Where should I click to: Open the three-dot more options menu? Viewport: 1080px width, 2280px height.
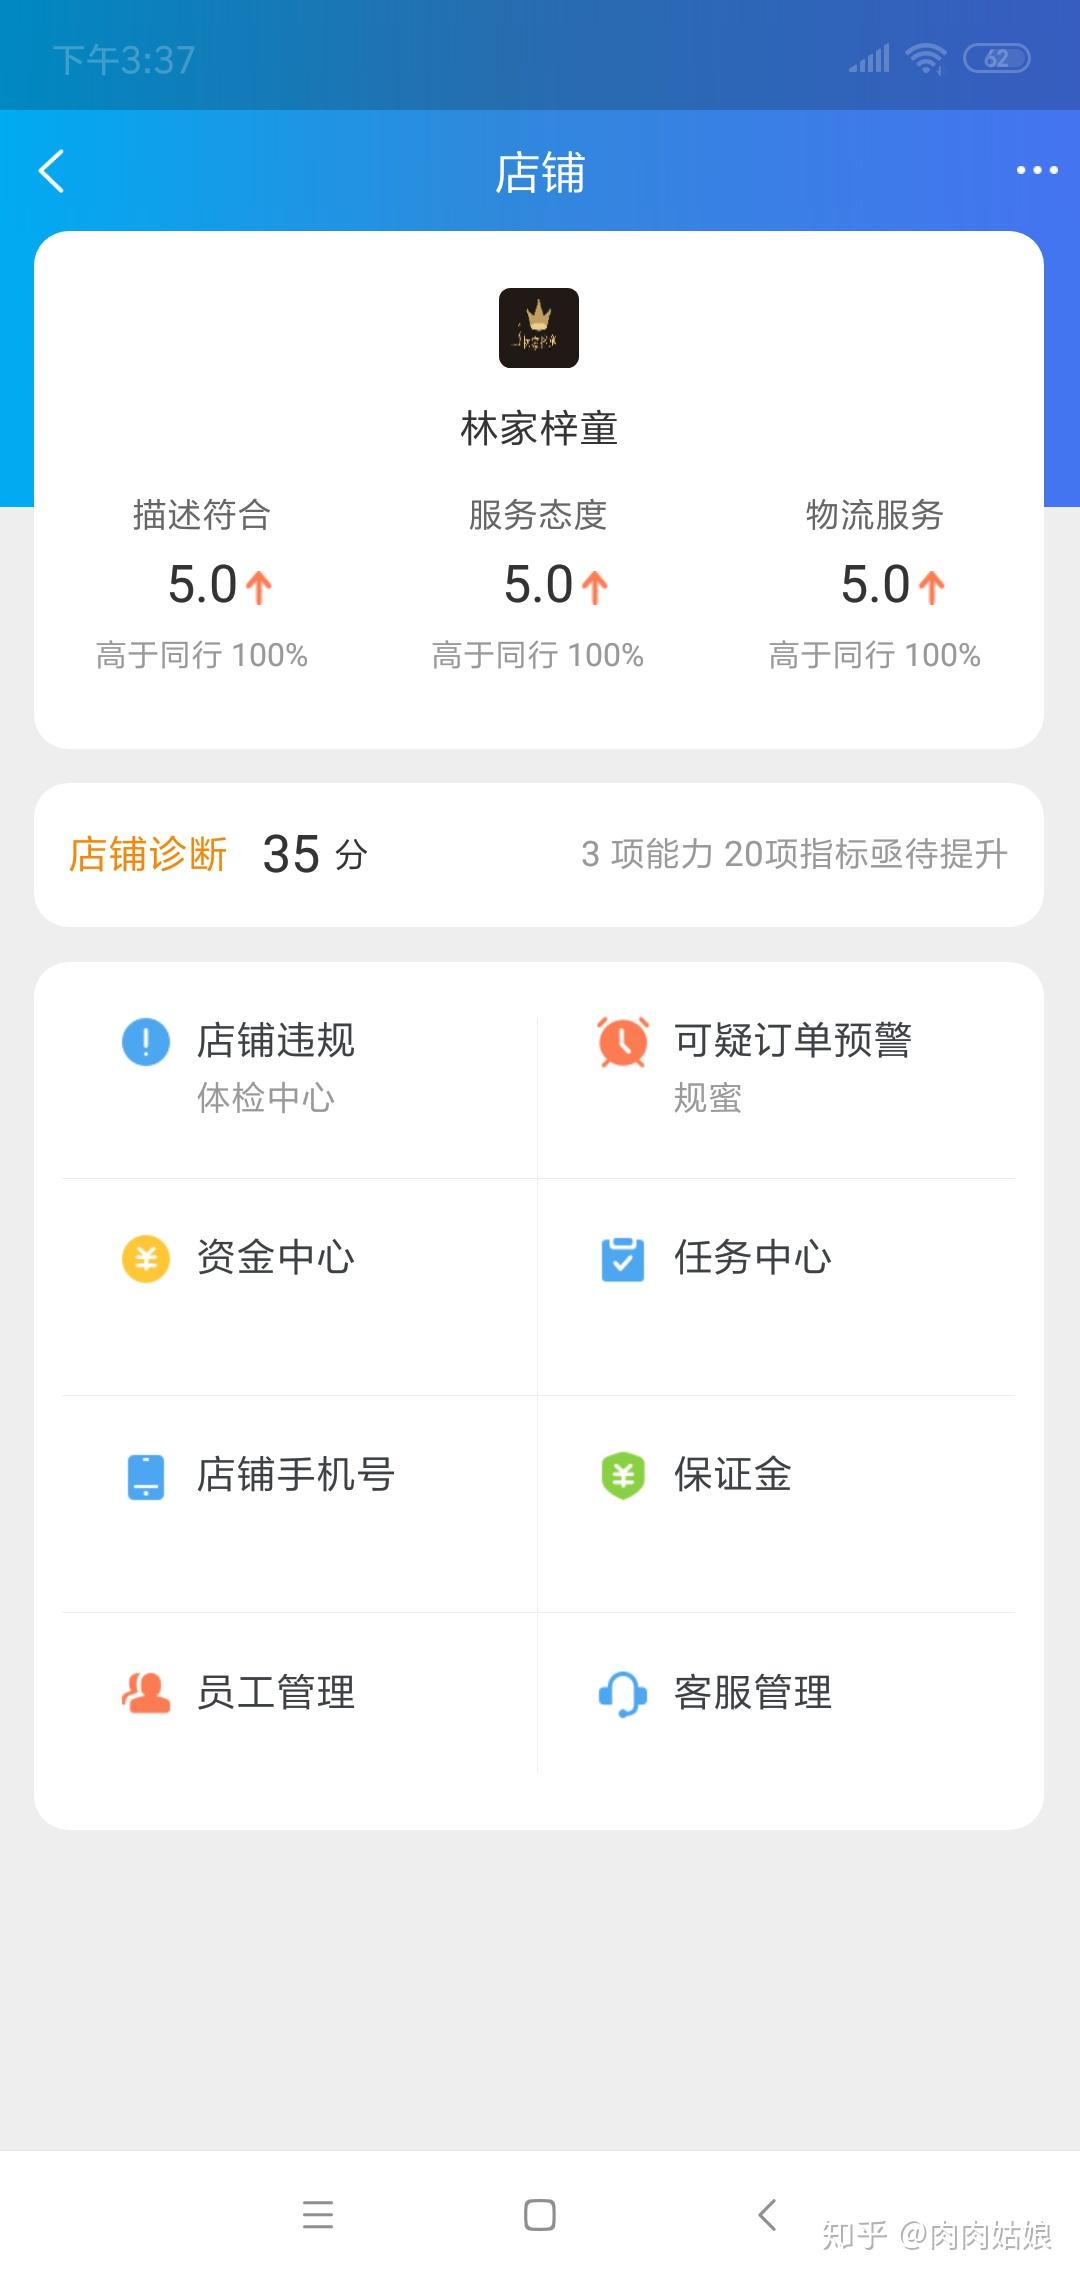(x=1037, y=170)
